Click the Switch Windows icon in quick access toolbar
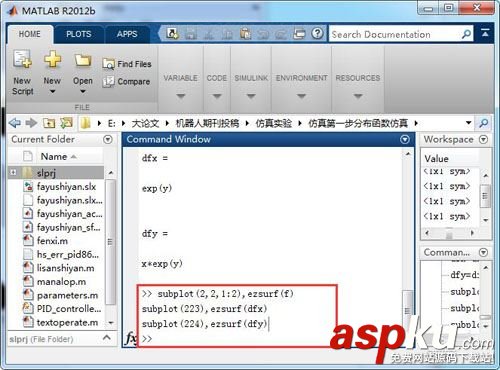 [299, 34]
